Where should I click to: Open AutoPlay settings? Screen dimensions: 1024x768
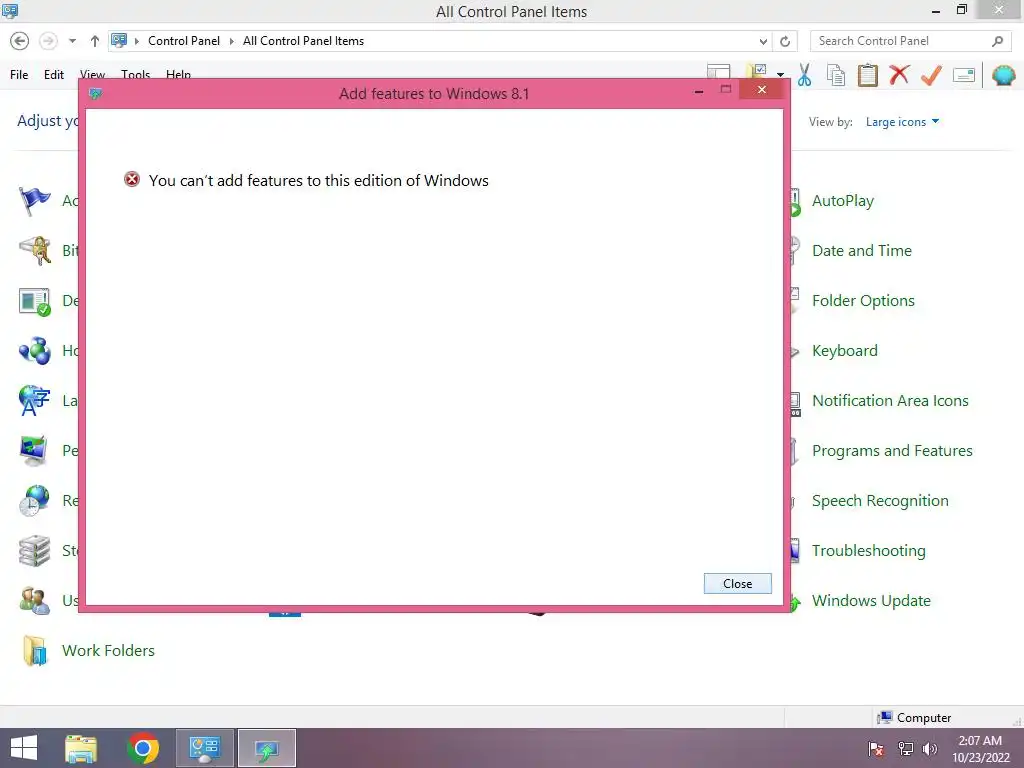click(x=842, y=200)
